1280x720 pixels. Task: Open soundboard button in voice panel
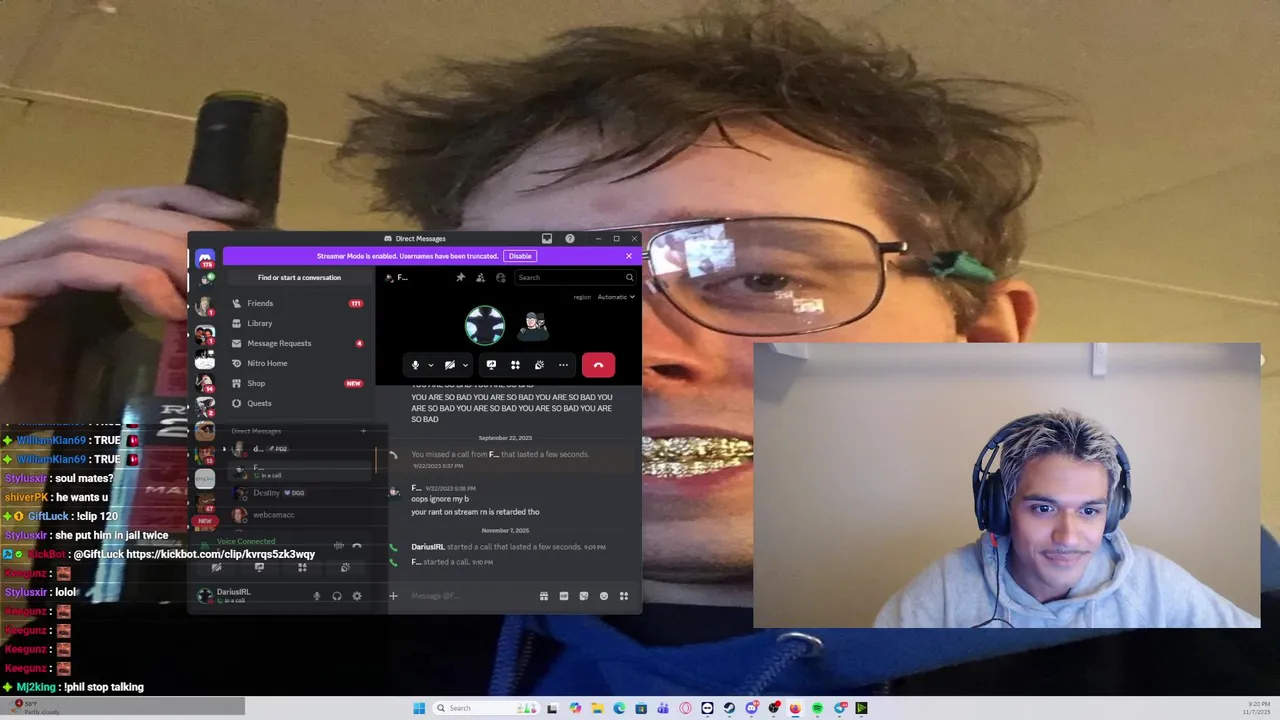click(x=345, y=567)
